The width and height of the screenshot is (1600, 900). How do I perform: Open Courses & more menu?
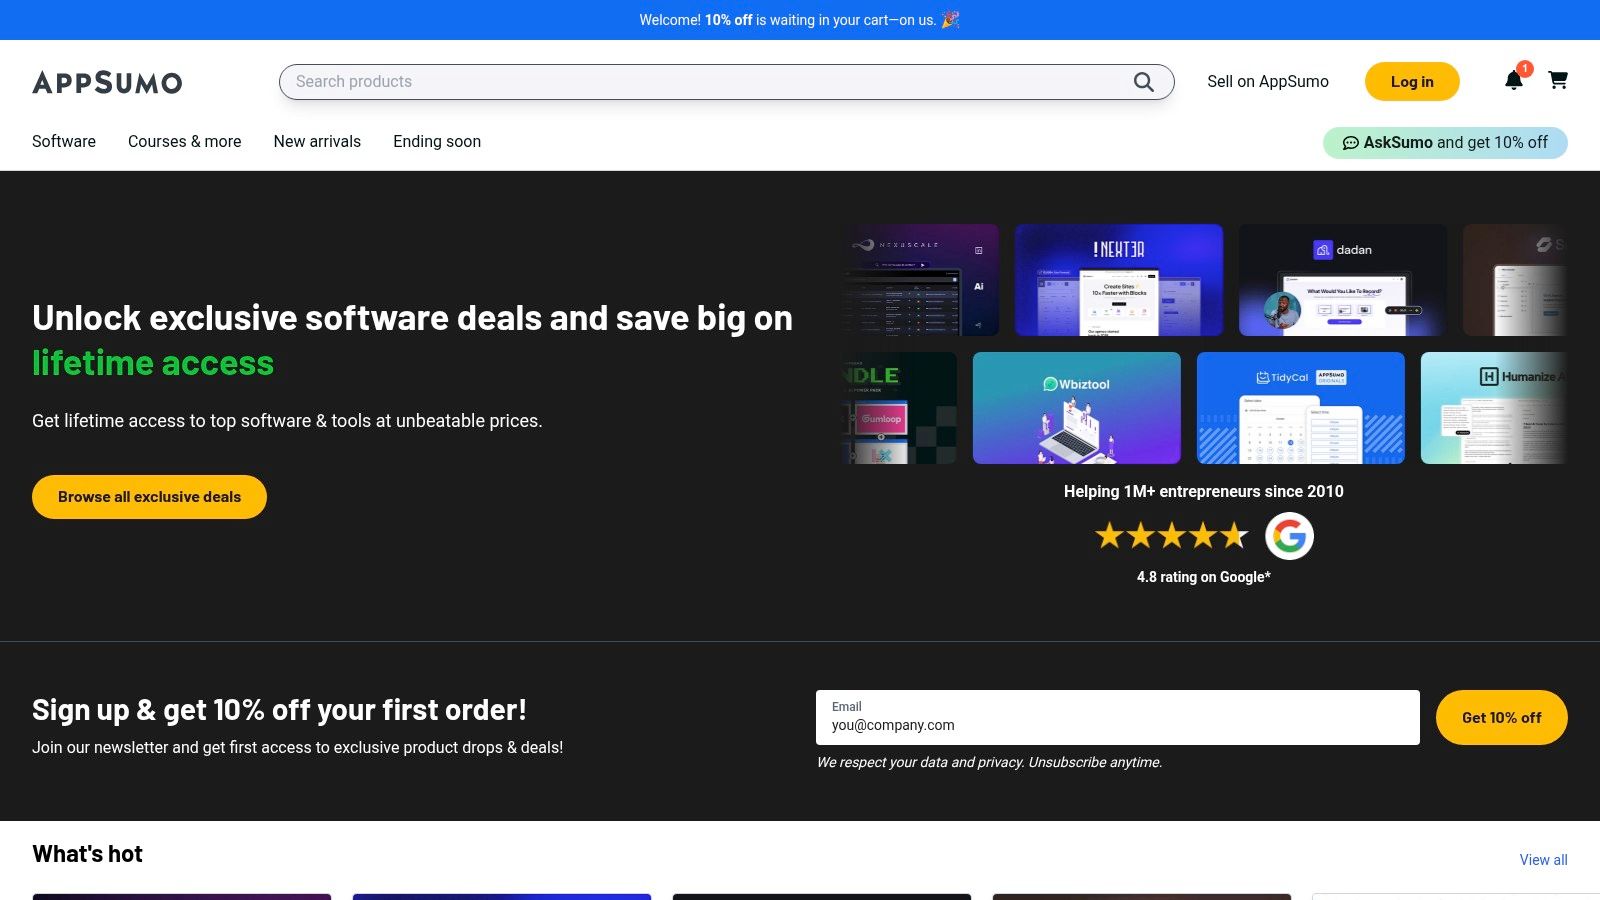(x=185, y=141)
